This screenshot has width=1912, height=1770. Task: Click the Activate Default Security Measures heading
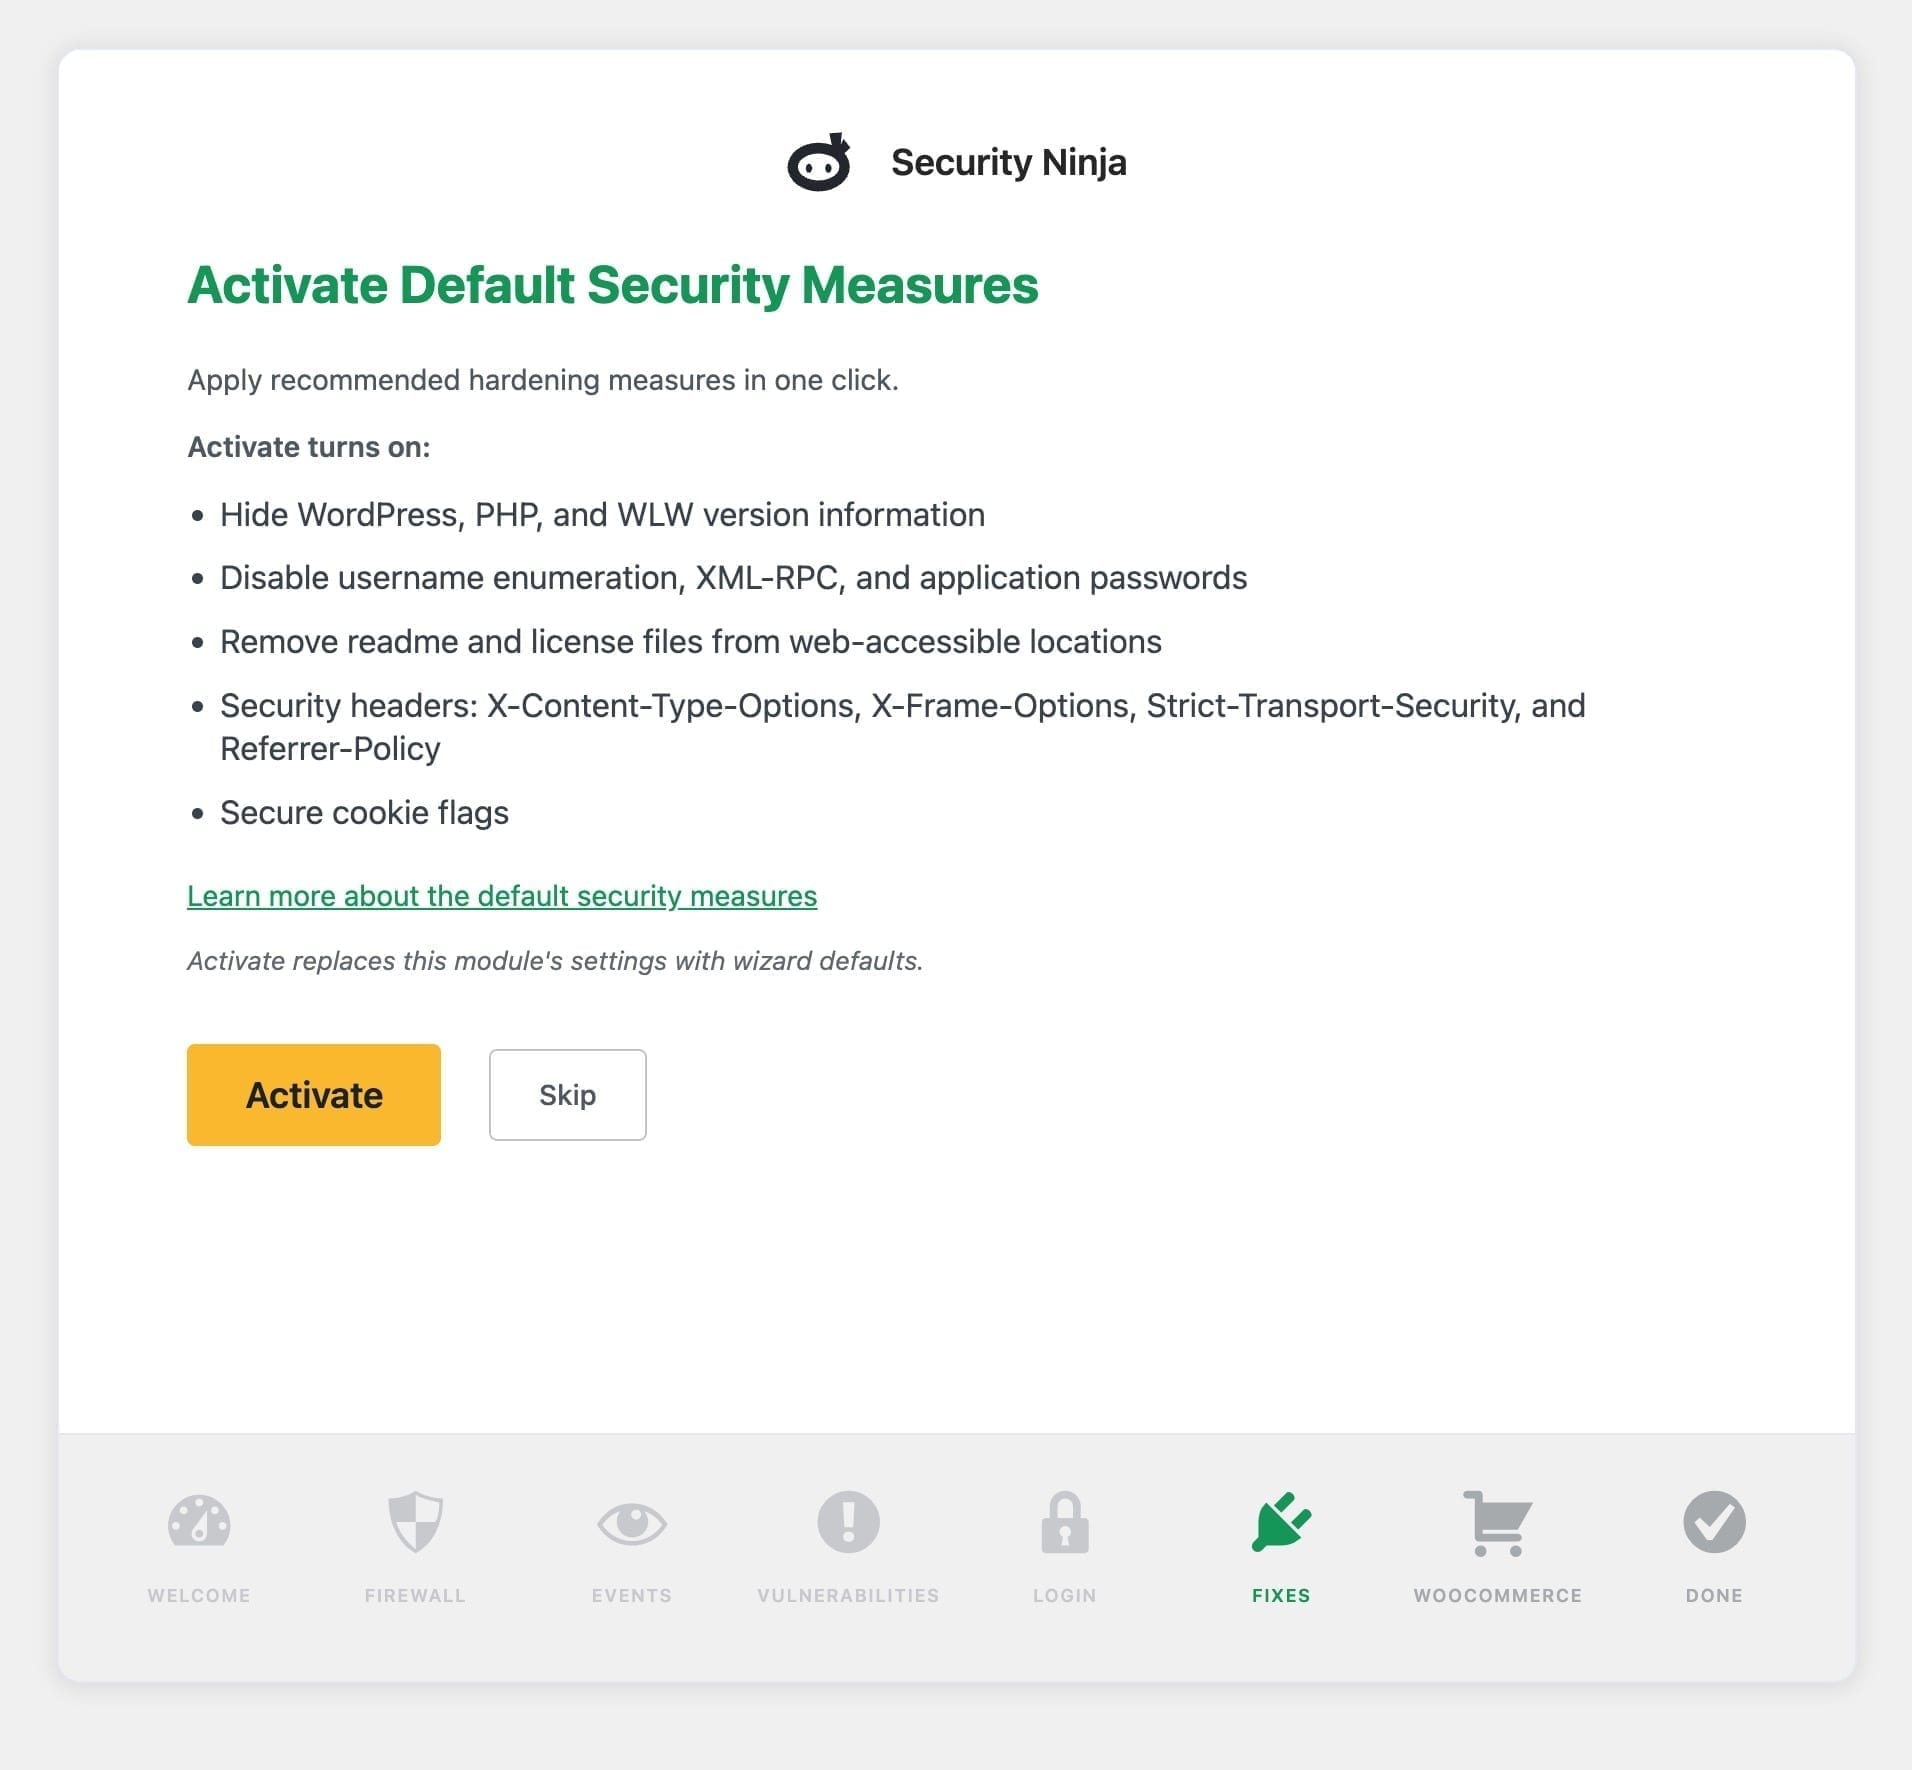click(x=613, y=285)
